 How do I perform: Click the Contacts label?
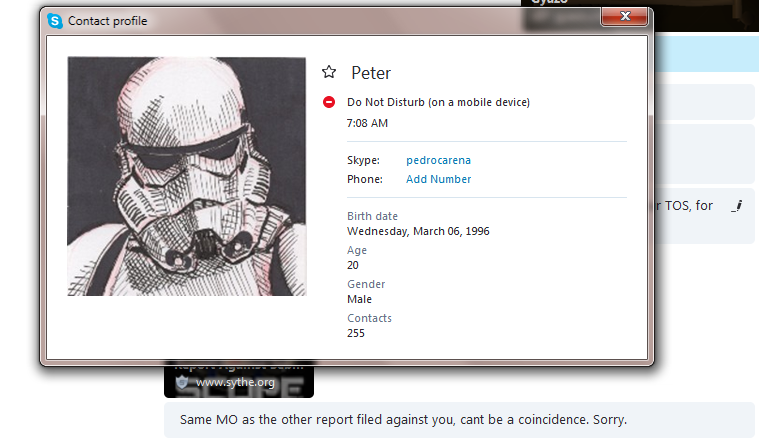369,318
